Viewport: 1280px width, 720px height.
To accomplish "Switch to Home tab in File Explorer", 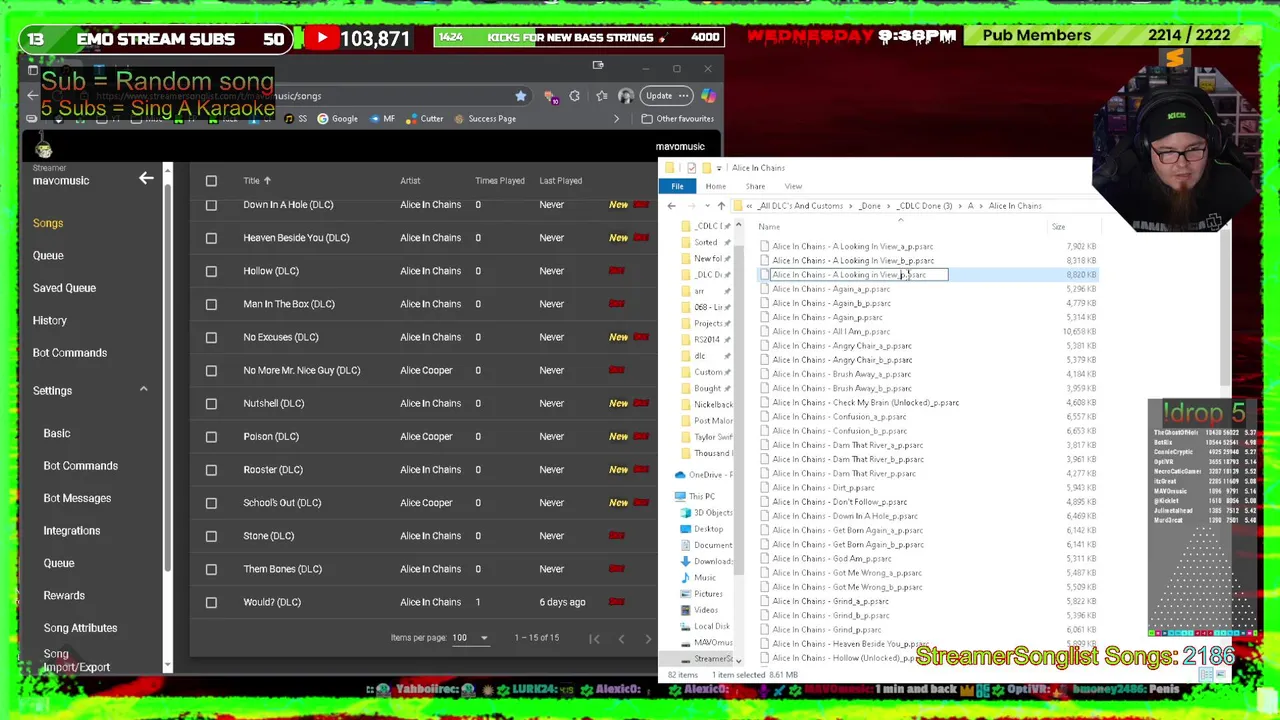I will pyautogui.click(x=715, y=187).
